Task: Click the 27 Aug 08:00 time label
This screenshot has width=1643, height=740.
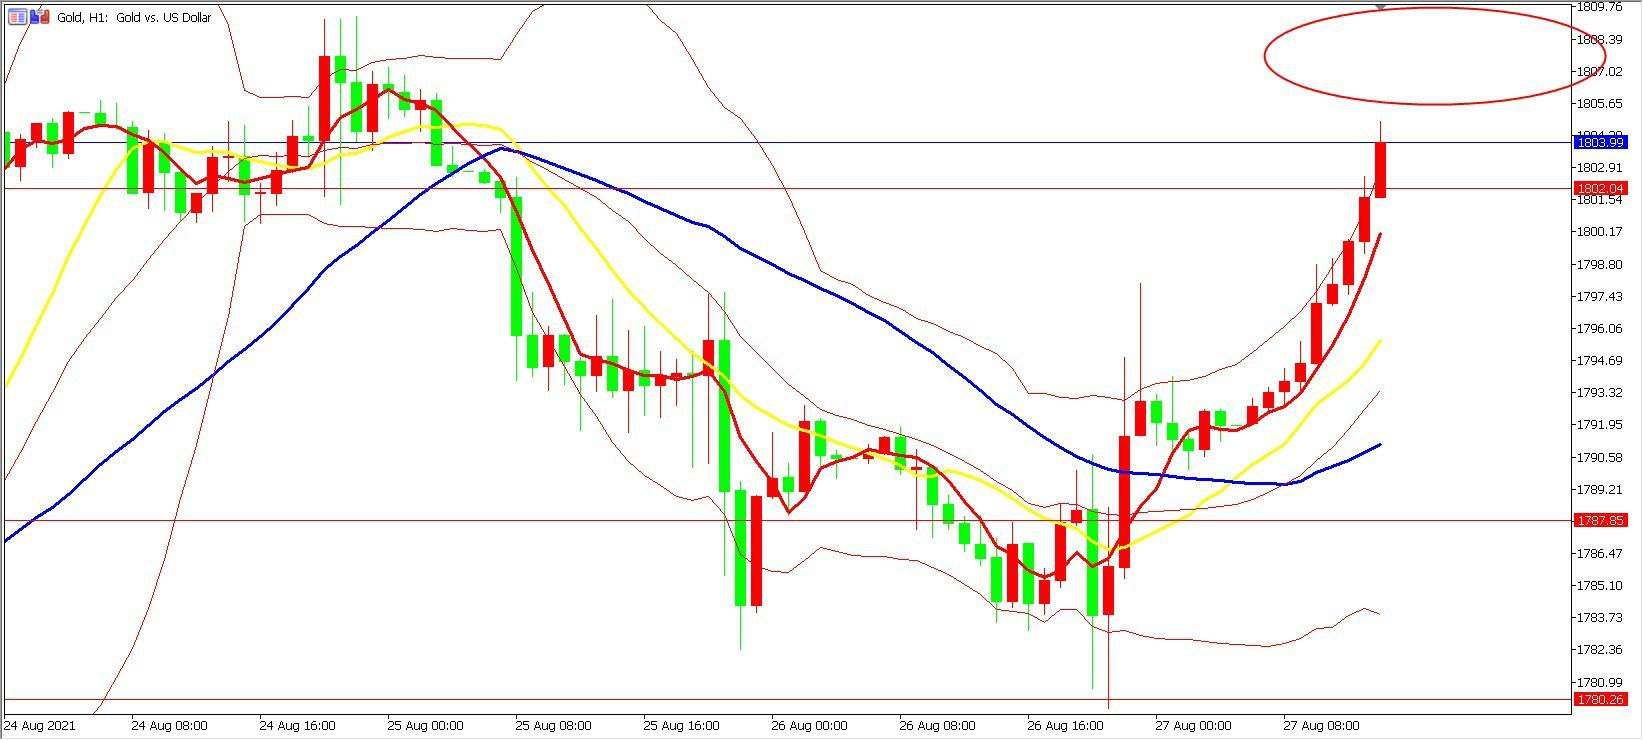Action: (1321, 726)
